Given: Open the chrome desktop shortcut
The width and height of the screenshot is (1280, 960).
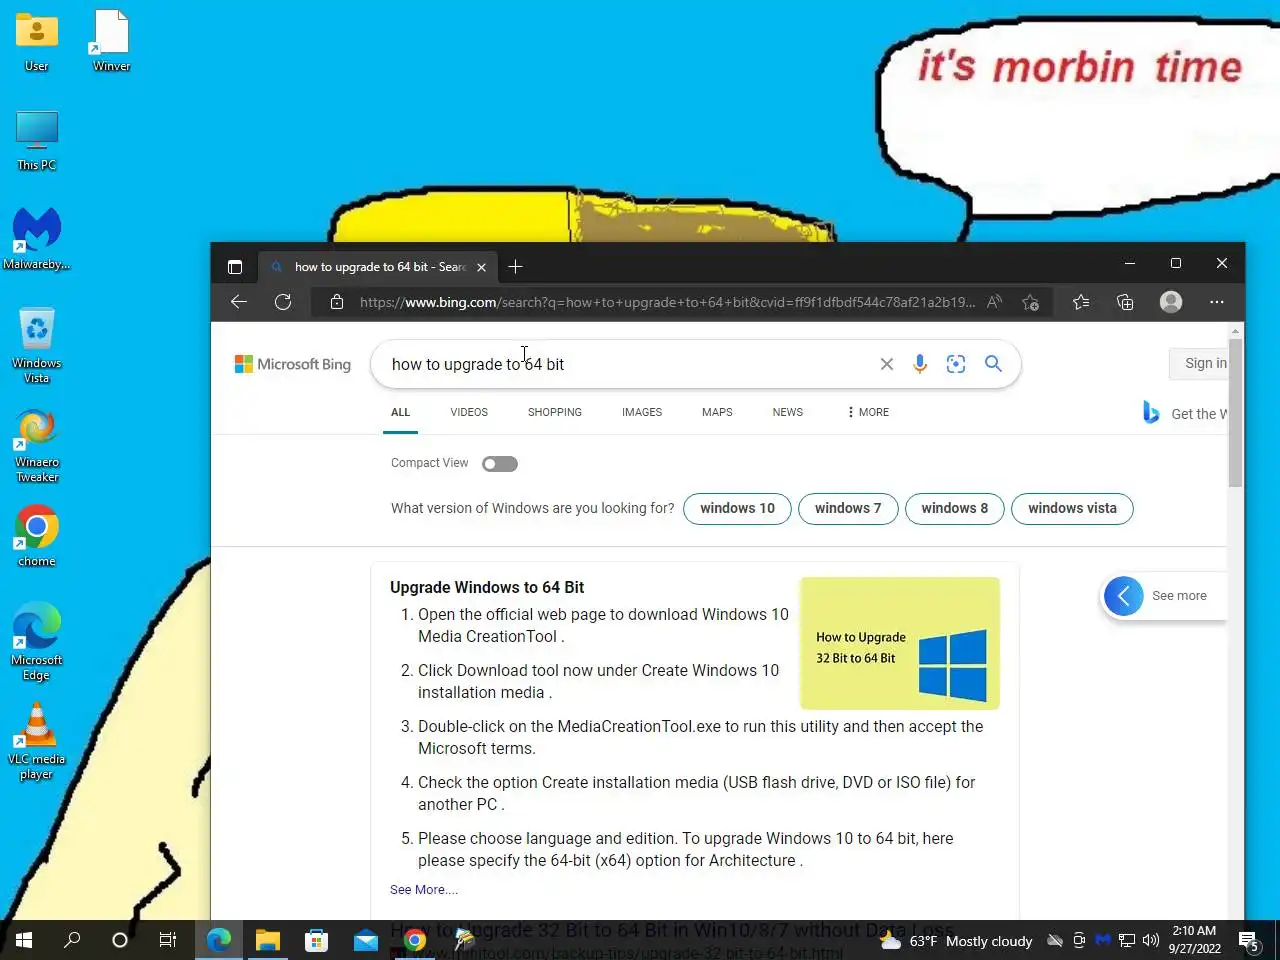Looking at the screenshot, I should (37, 537).
